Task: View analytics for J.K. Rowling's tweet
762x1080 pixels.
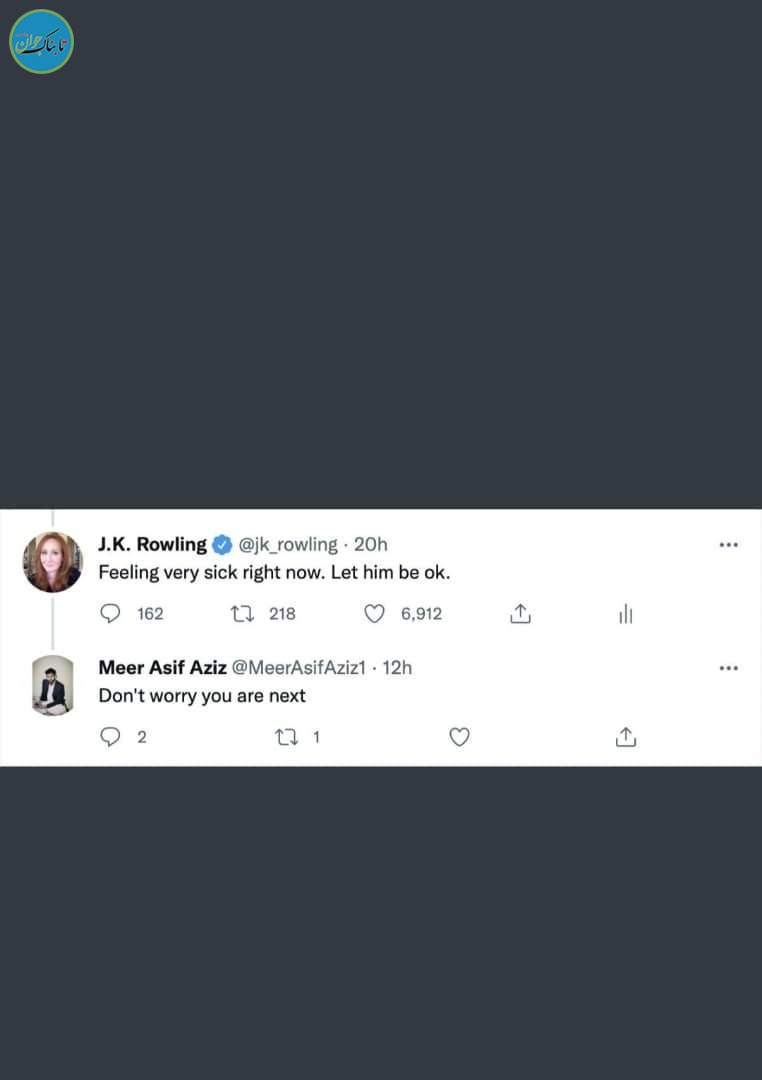Action: 626,614
